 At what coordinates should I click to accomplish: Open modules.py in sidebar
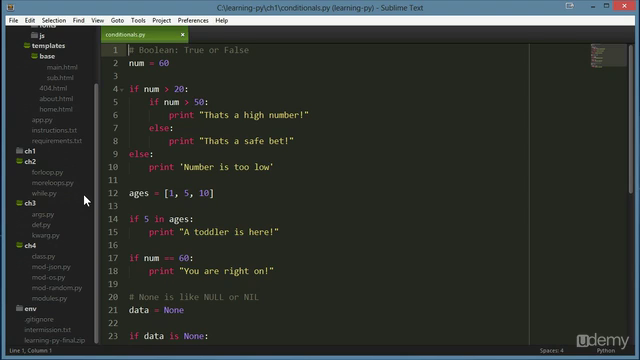coord(49,298)
